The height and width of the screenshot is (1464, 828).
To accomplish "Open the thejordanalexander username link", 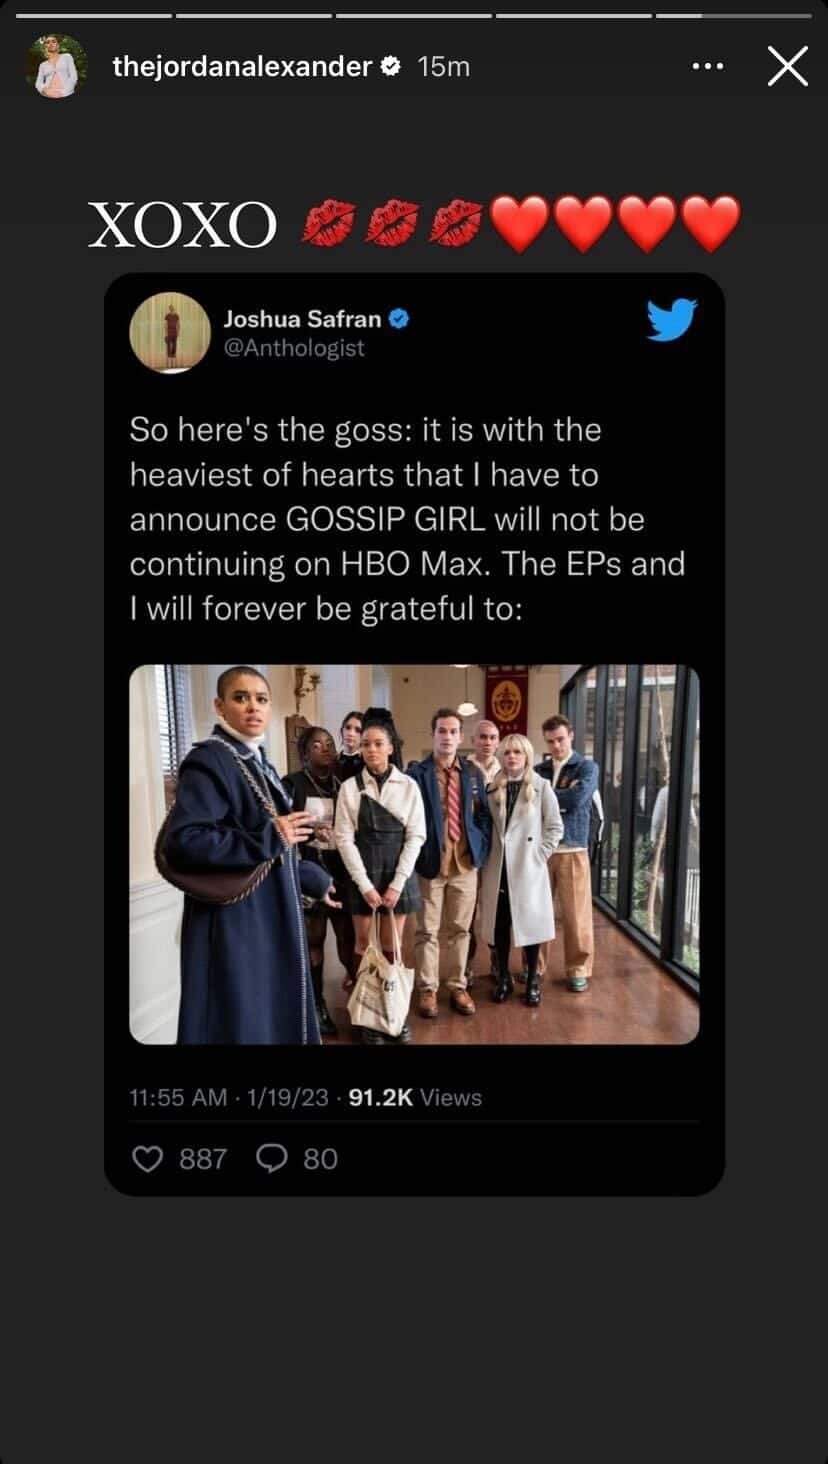I will tap(242, 67).
